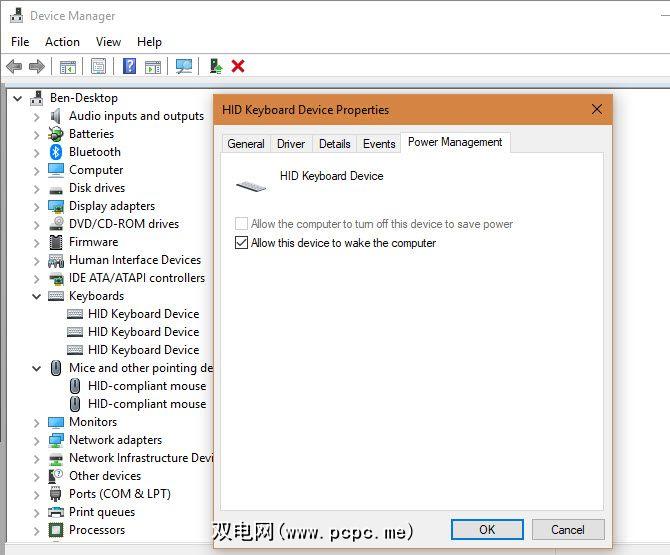
Task: Click the Monitors category icon
Action: tap(56, 422)
